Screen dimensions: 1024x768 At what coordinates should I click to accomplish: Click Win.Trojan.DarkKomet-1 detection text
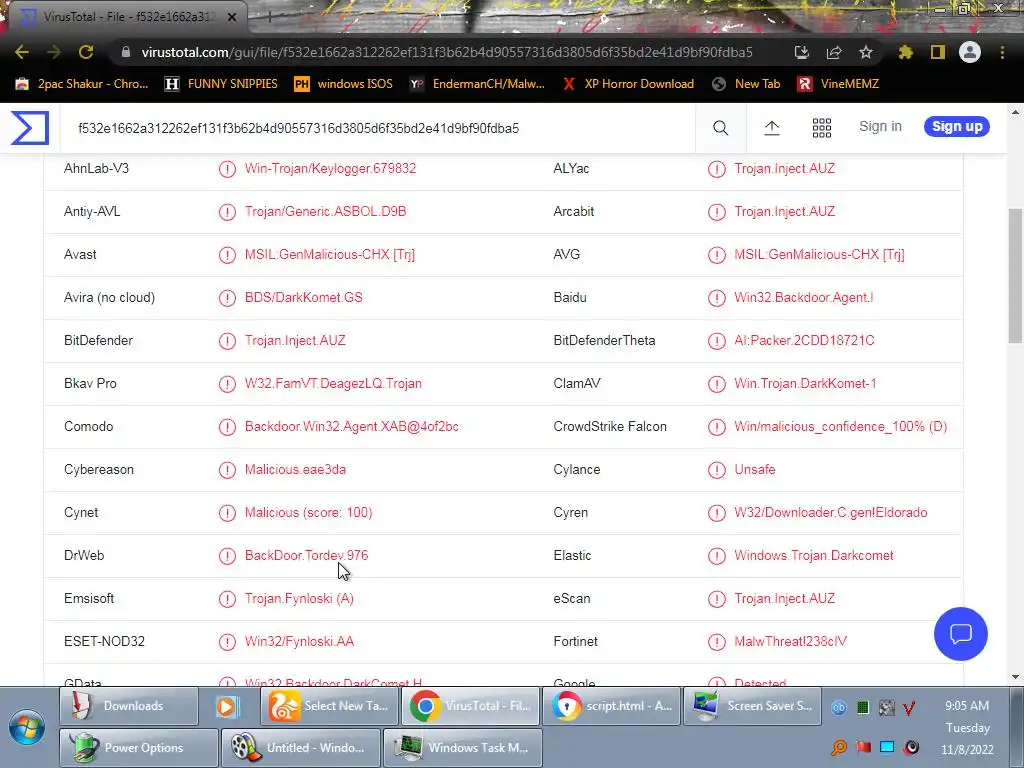tap(805, 383)
